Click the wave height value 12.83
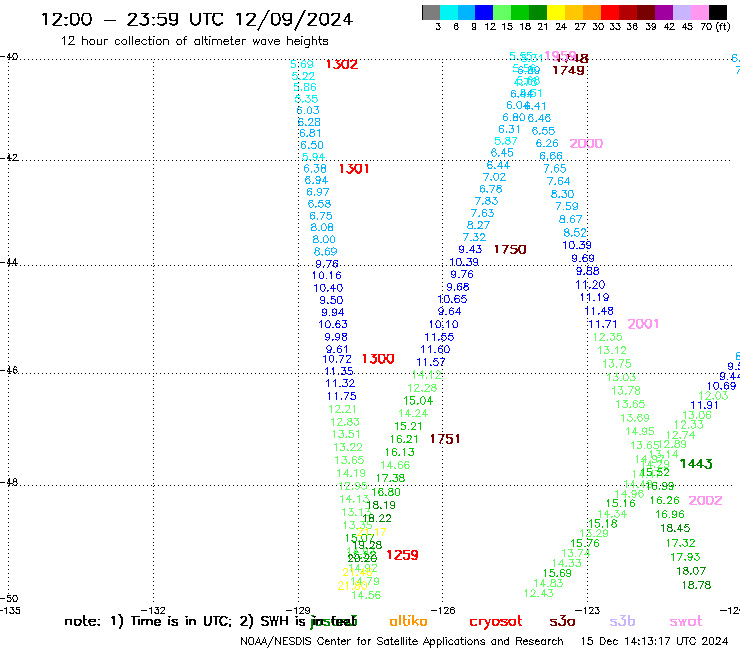Image resolution: width=740 pixels, height=650 pixels. tap(345, 422)
